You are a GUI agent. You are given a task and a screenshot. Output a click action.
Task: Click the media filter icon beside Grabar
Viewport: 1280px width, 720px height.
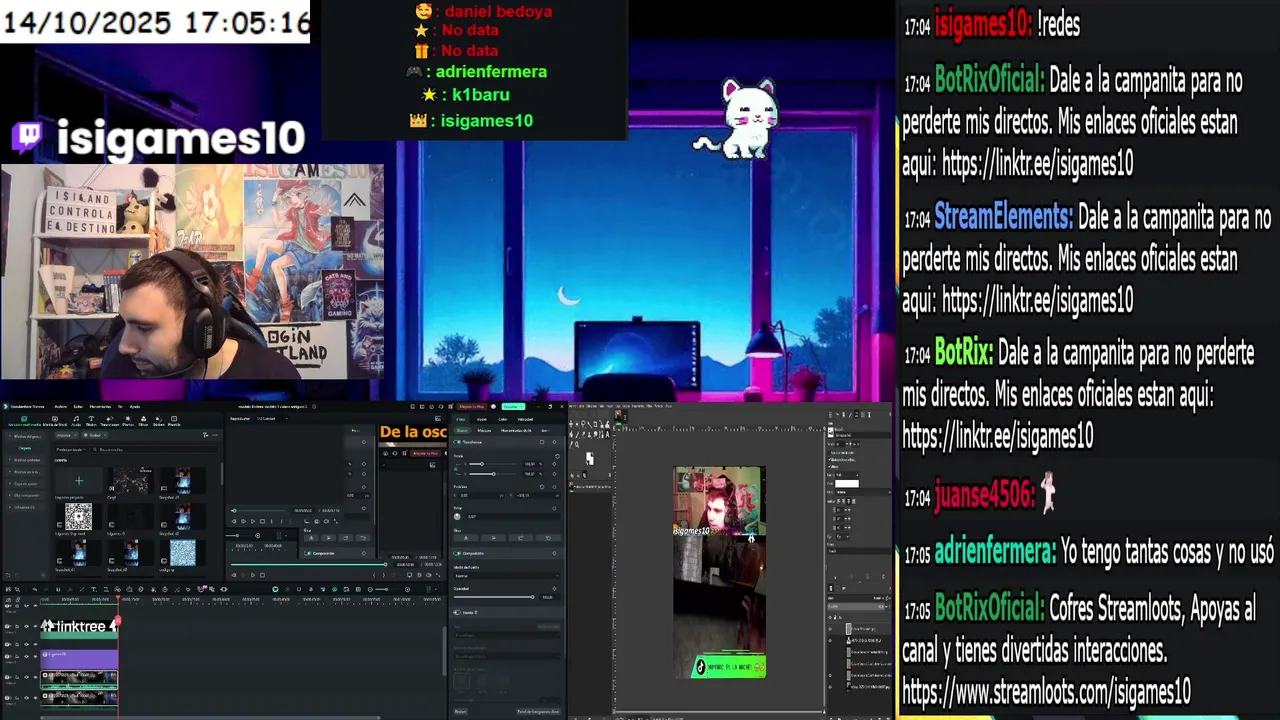tap(206, 435)
